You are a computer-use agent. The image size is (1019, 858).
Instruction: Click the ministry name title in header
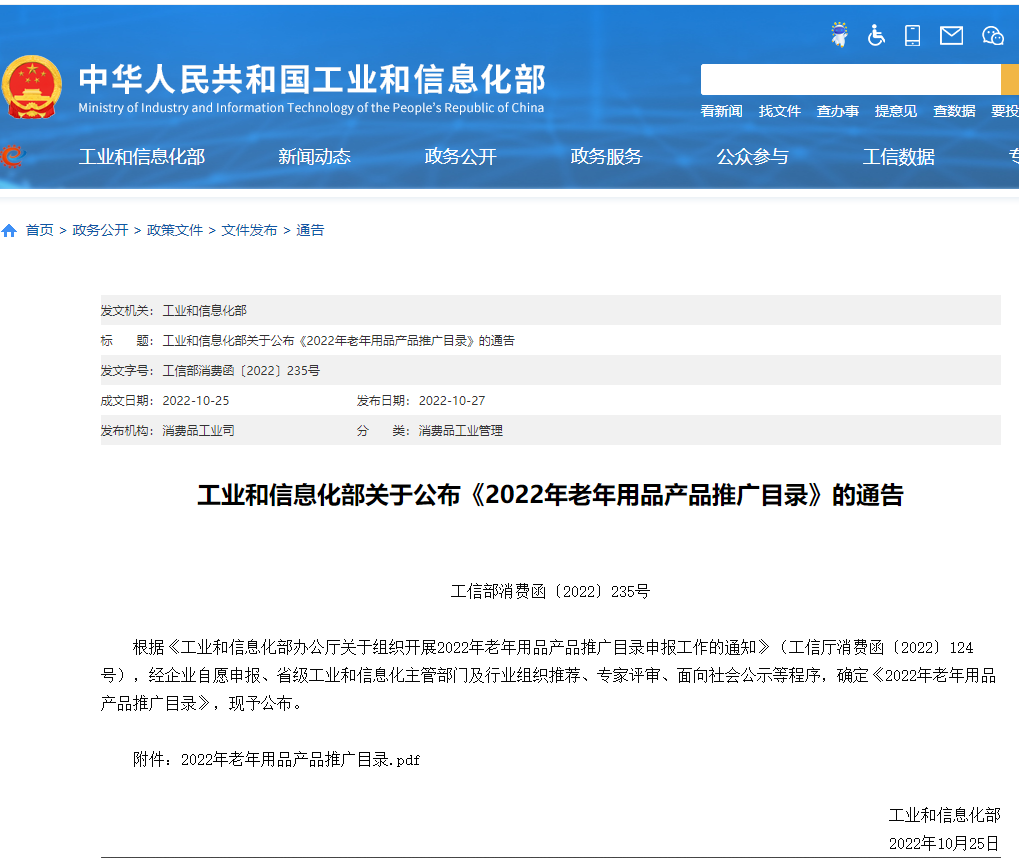[312, 79]
